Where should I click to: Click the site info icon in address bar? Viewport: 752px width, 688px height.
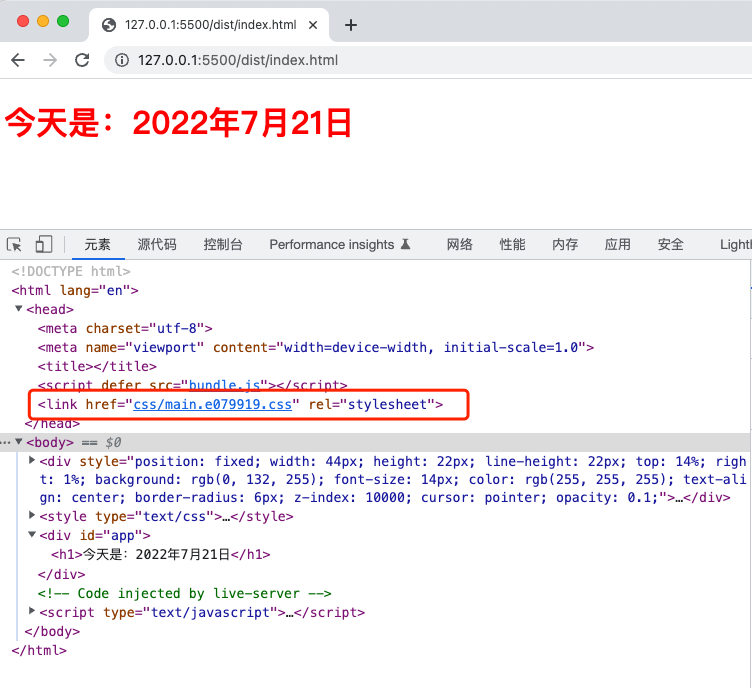pos(122,60)
